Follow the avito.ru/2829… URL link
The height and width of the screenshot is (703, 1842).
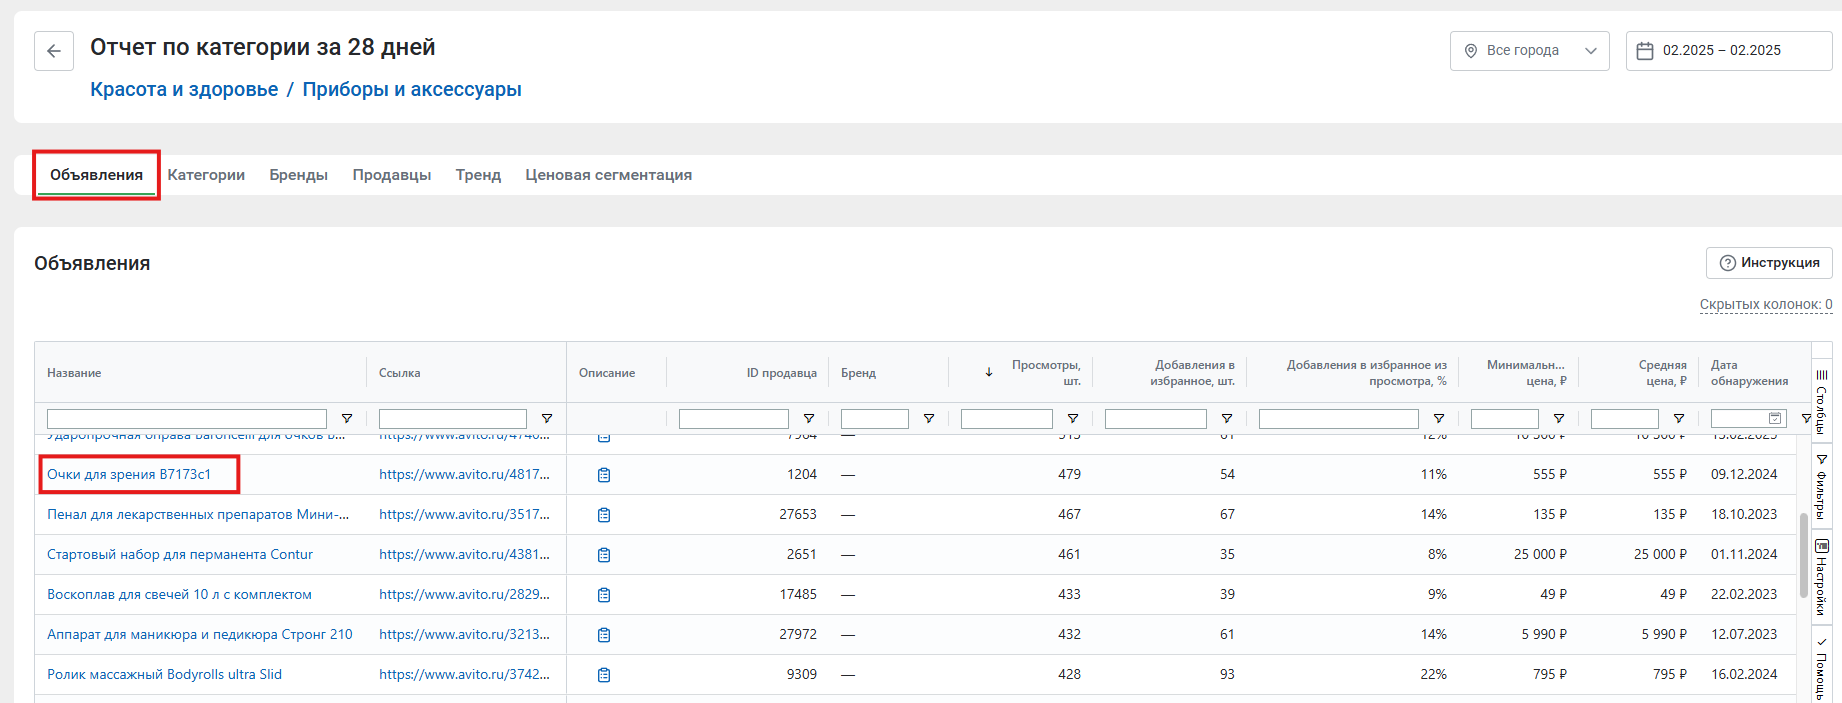(464, 595)
